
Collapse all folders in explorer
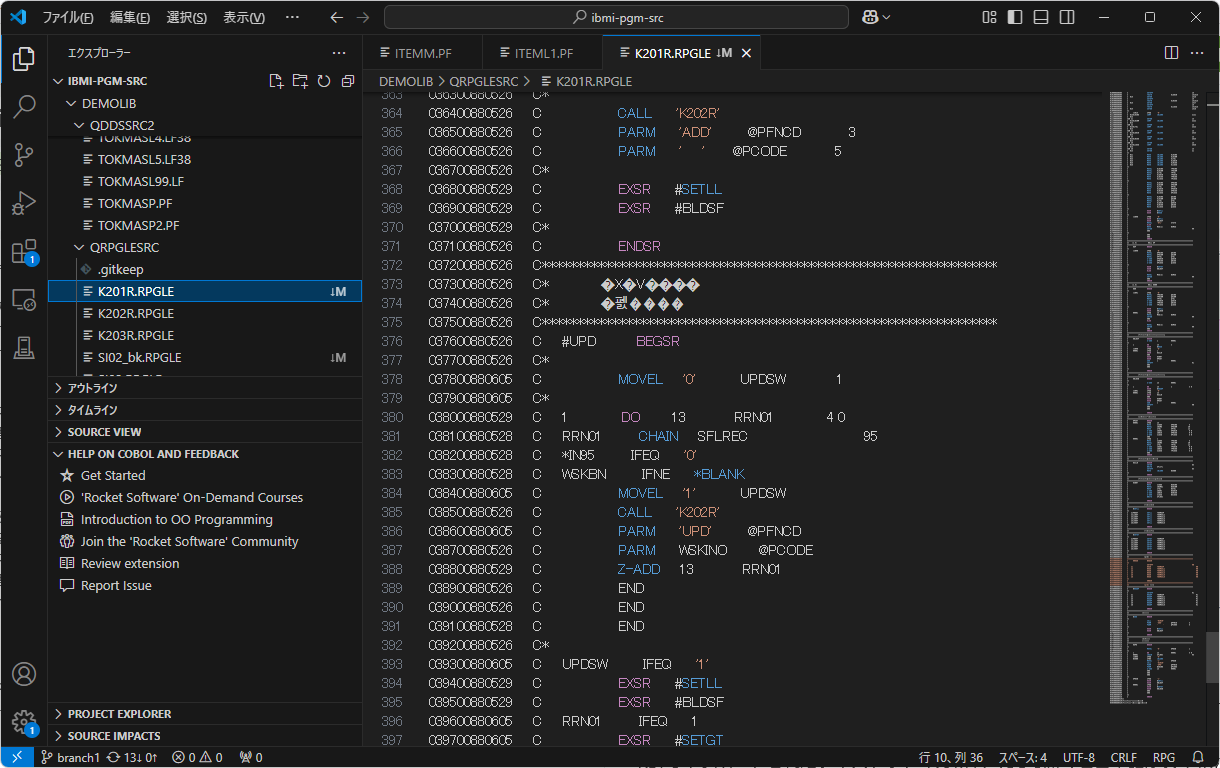tap(348, 81)
